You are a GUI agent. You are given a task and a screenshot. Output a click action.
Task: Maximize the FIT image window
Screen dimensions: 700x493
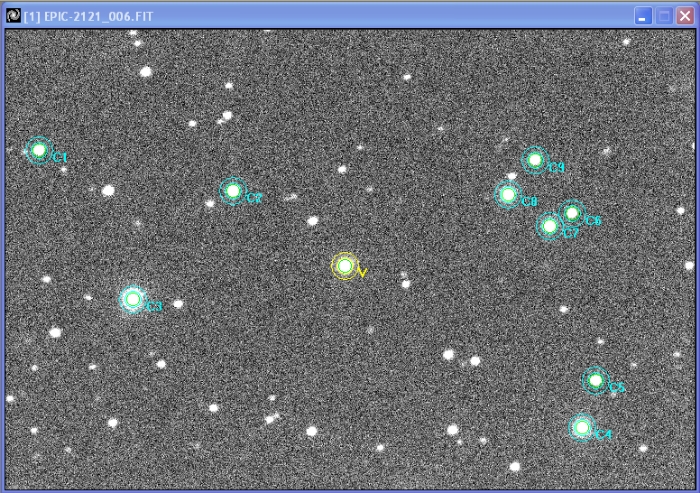click(x=663, y=16)
